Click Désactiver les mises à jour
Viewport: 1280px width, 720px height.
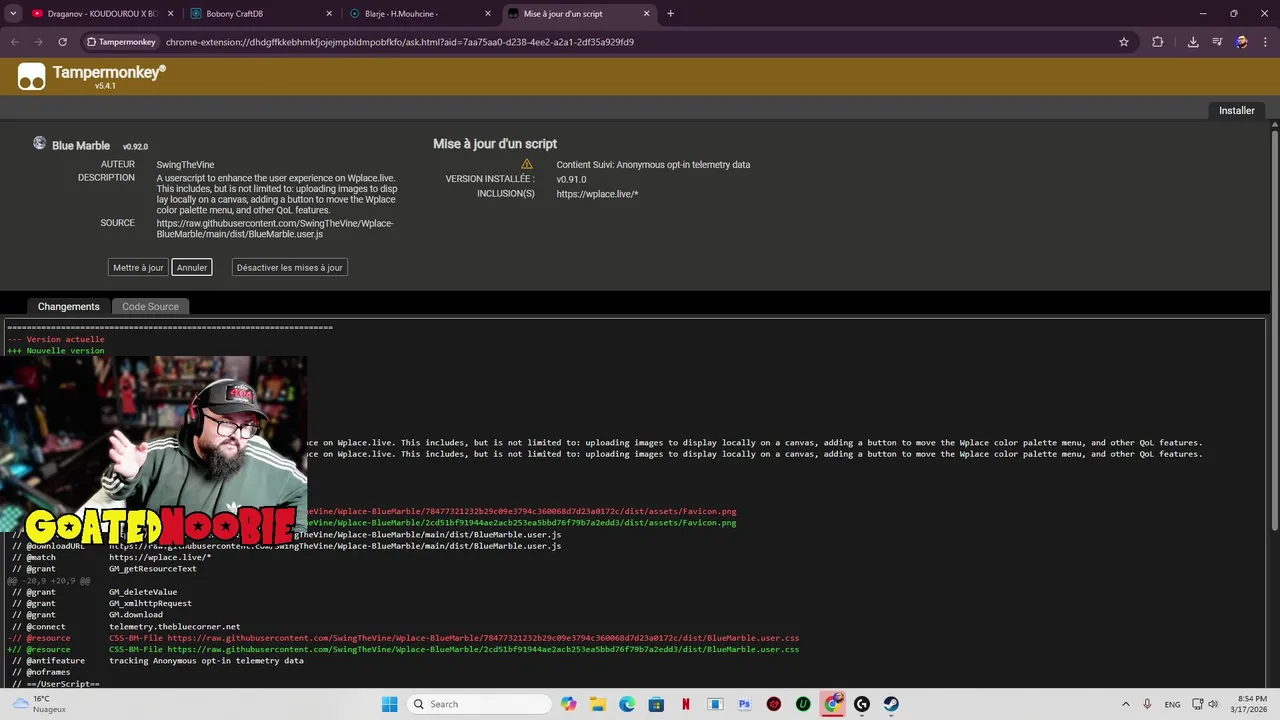pos(290,267)
